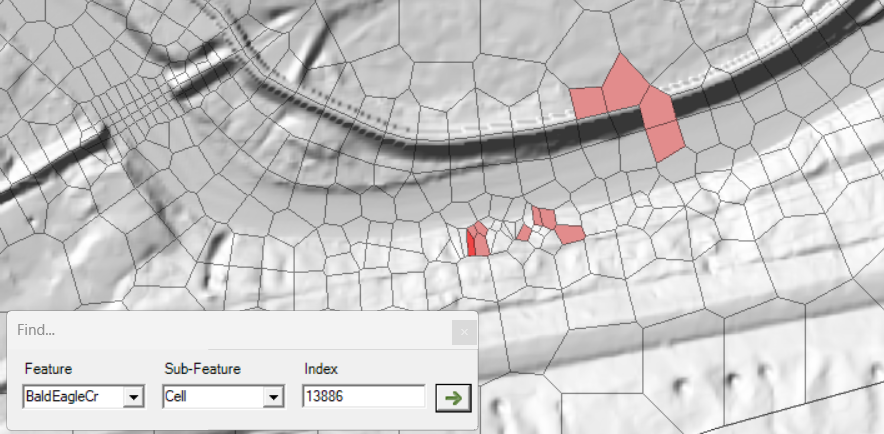Screen dimensions: 884x434
Task: Click the Feature label in Find dialog
Action: 48,369
